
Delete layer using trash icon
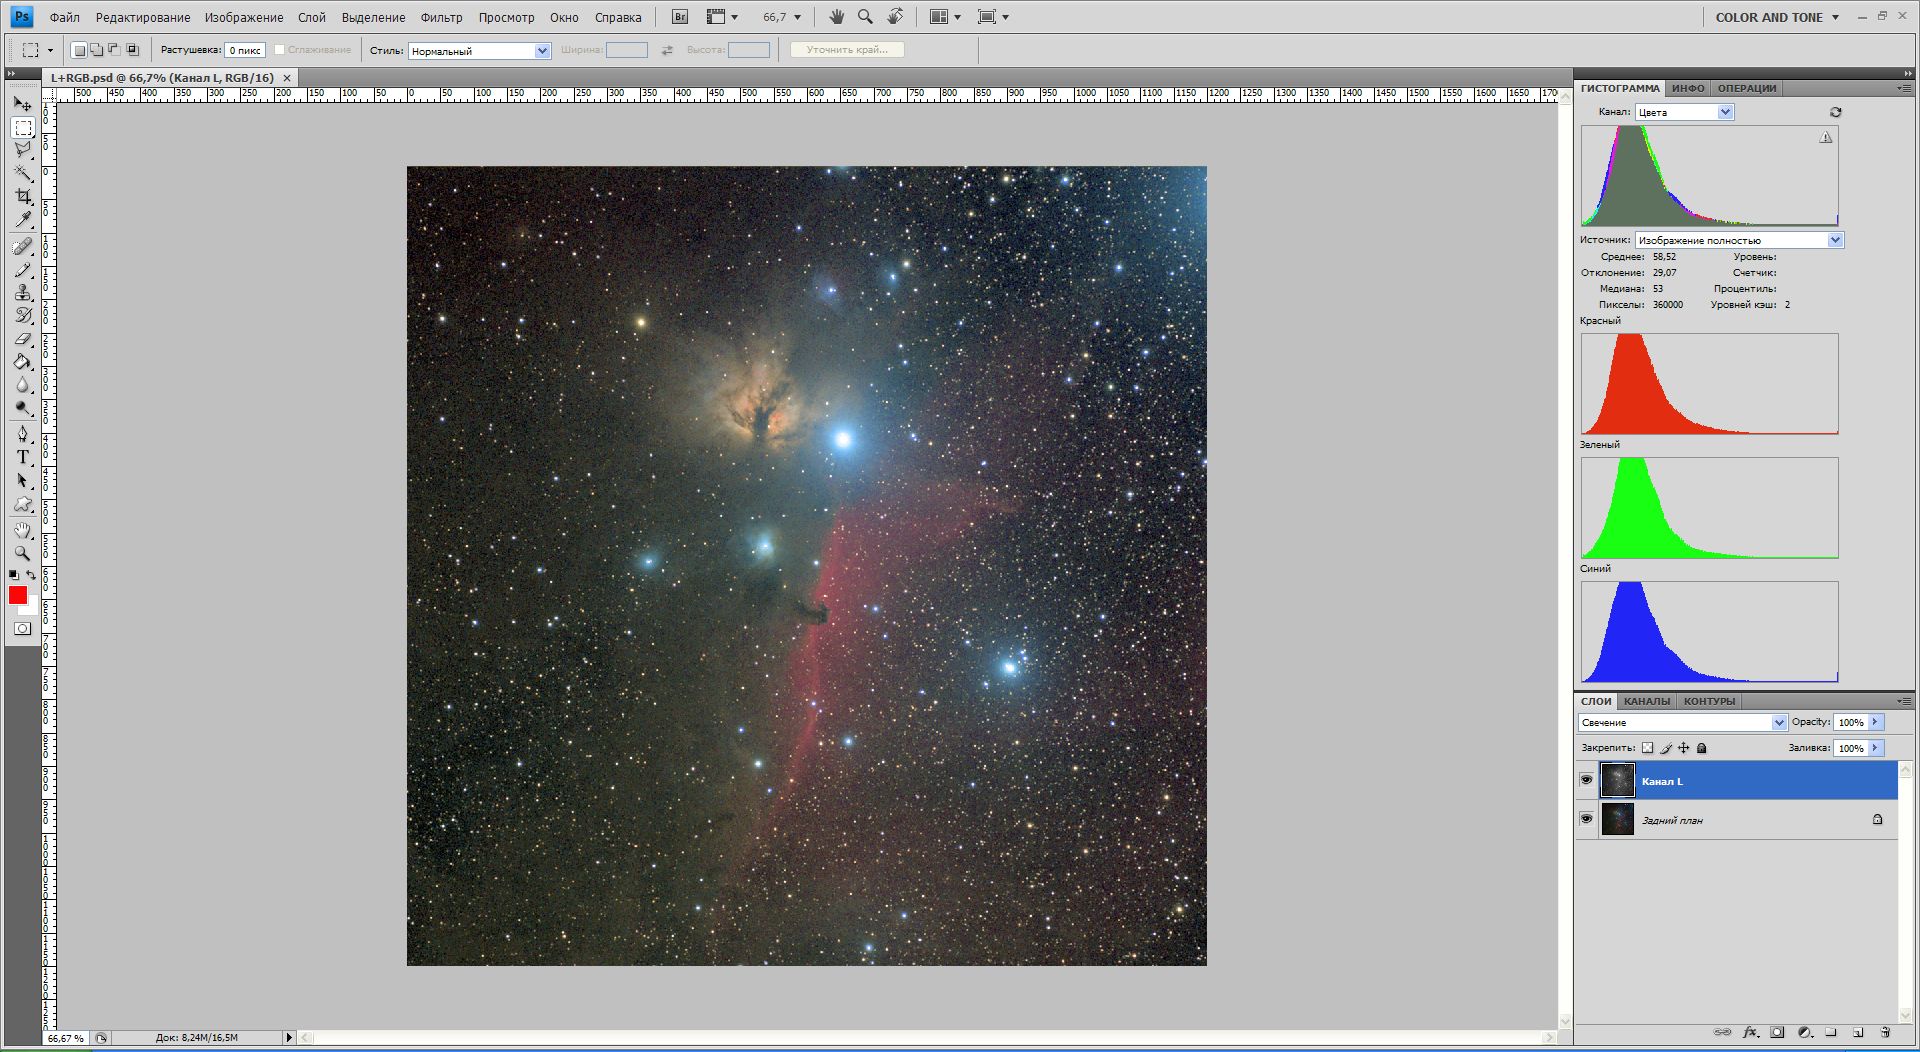(x=1885, y=1032)
